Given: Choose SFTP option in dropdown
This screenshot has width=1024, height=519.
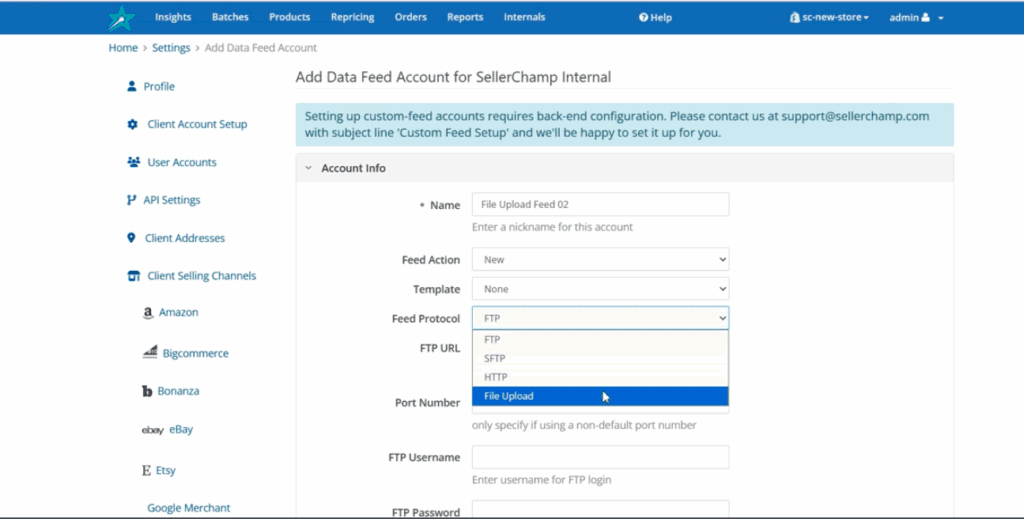Looking at the screenshot, I should click(x=600, y=358).
